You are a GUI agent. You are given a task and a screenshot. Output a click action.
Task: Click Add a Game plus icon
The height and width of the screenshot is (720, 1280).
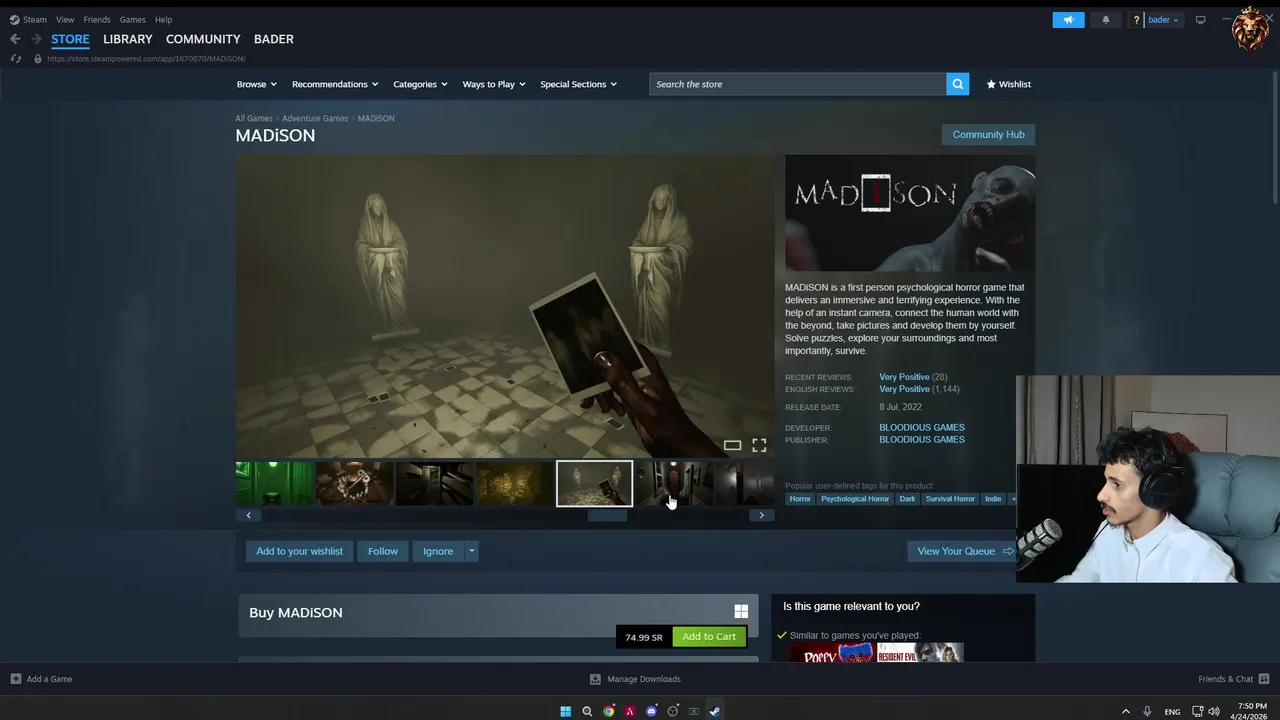pos(15,679)
